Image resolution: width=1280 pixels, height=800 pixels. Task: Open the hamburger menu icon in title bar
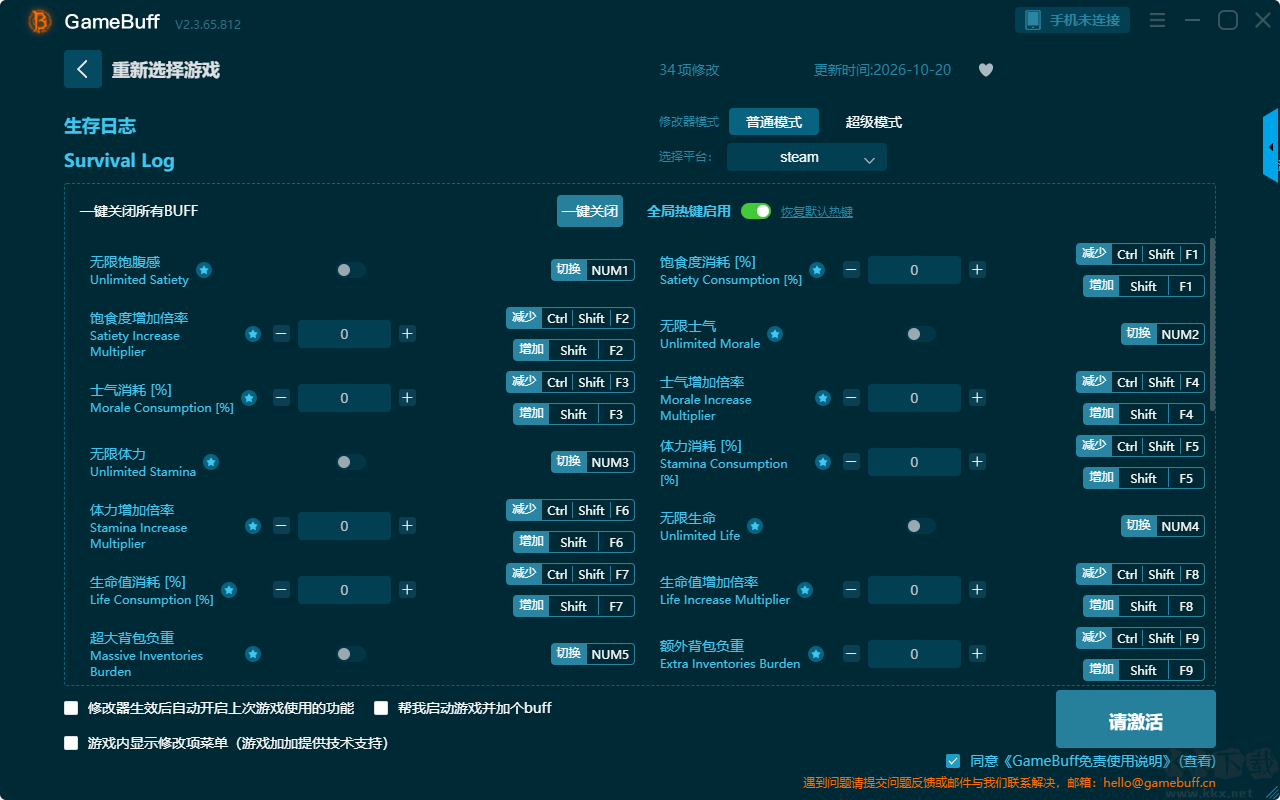pyautogui.click(x=1157, y=20)
